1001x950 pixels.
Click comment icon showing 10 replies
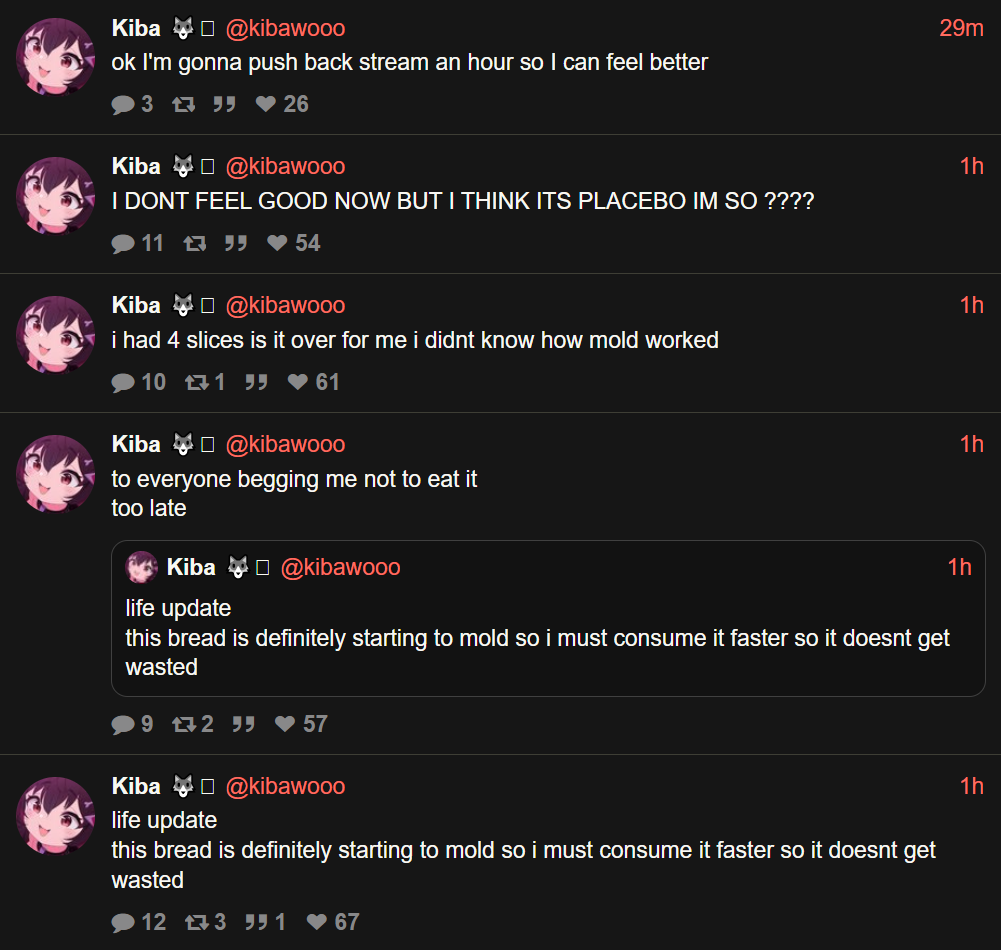123,382
